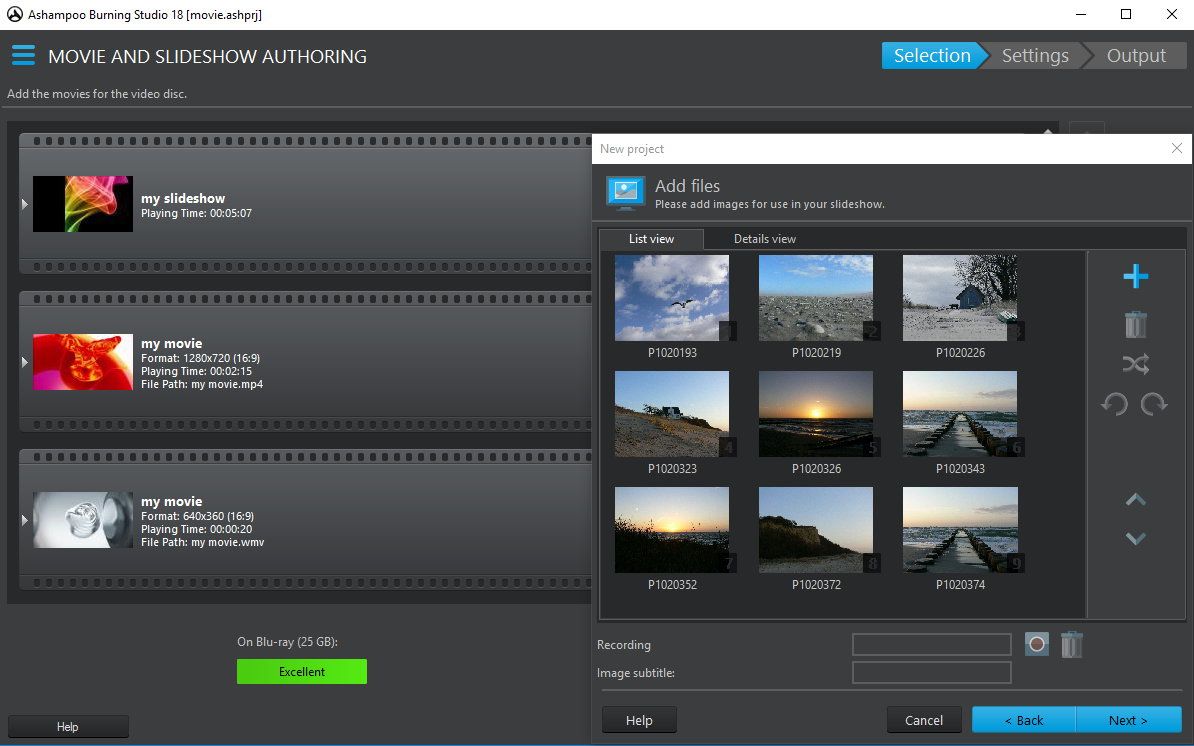The image size is (1194, 746).
Task: Shuffle the images with the shuffle icon
Action: [1135, 364]
